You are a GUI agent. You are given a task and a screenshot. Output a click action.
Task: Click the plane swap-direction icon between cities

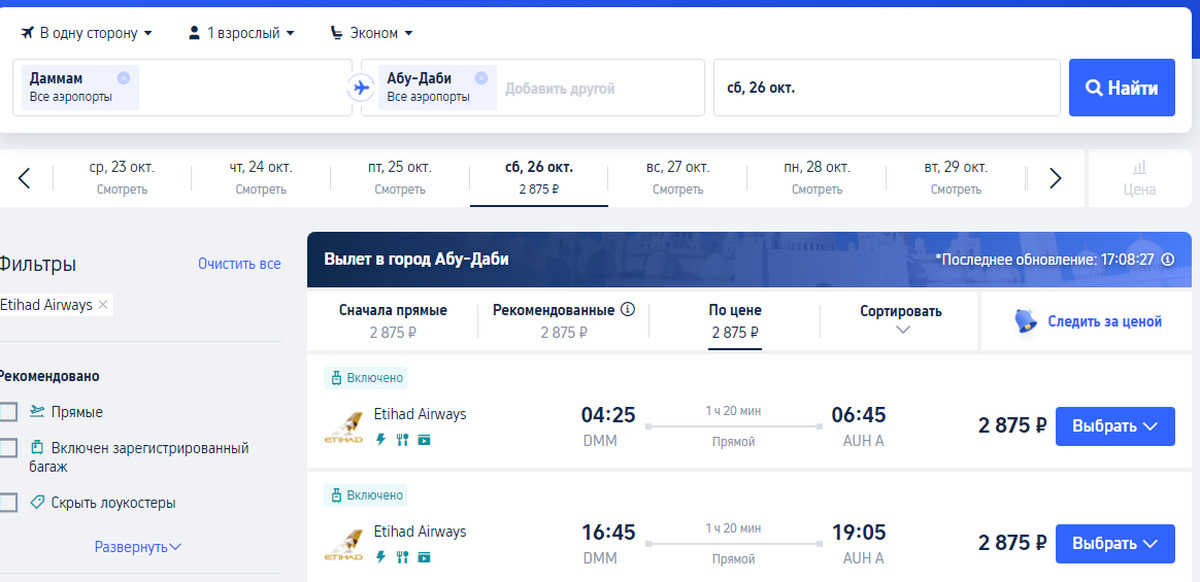click(x=360, y=87)
